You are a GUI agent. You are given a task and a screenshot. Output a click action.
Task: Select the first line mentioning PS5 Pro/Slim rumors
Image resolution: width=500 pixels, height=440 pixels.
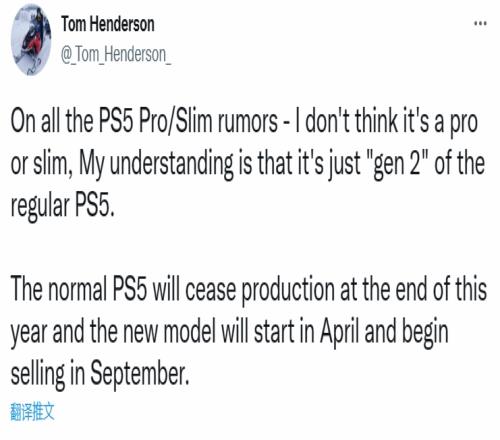pyautogui.click(x=244, y=121)
